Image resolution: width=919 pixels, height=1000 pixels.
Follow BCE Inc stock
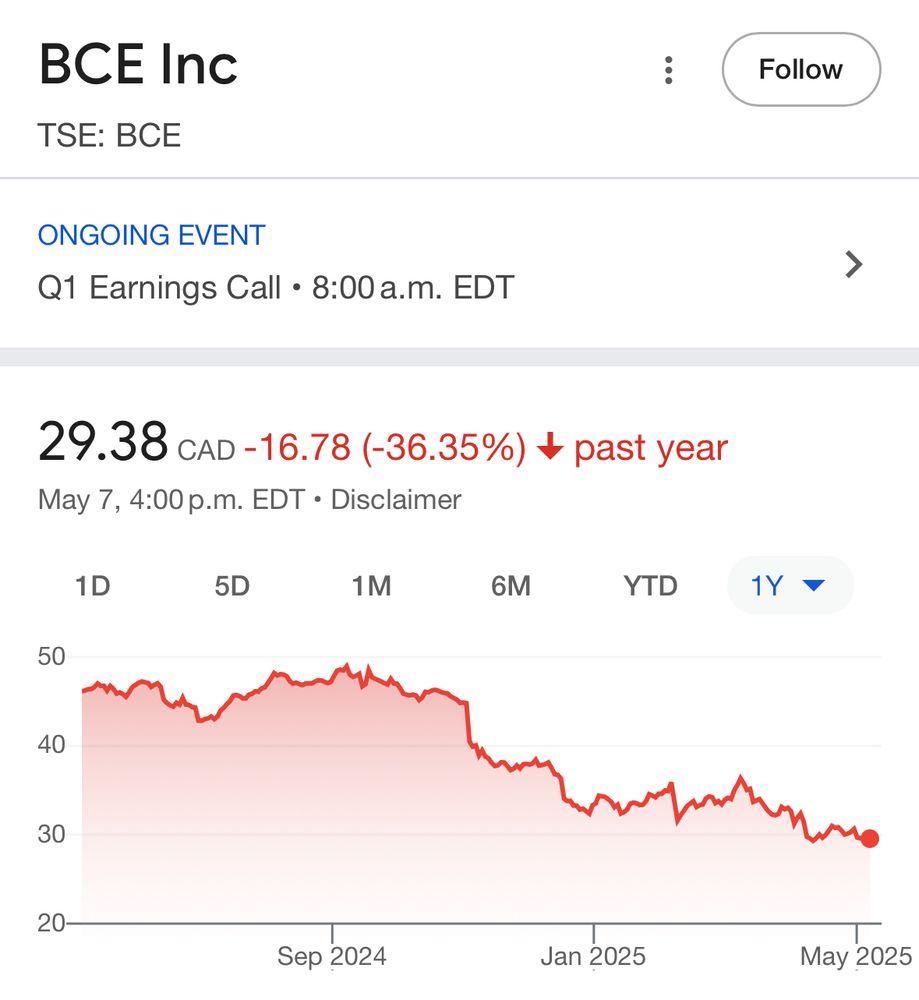[x=801, y=69]
